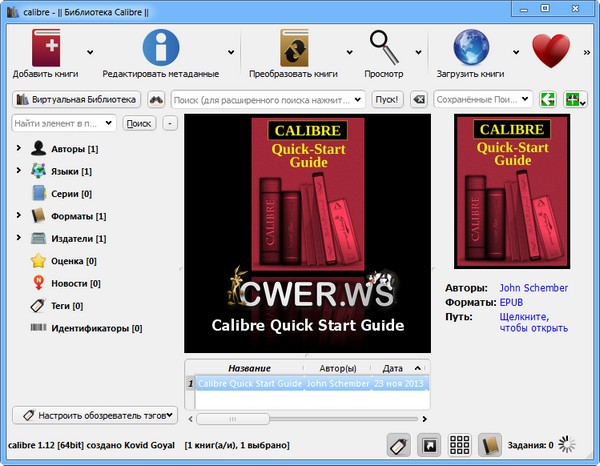Toggle the cover grid view button
The image size is (600, 466).
pos(460,445)
